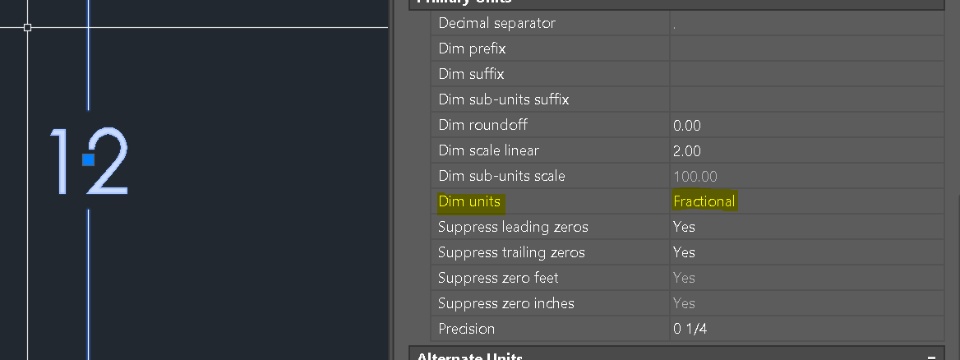Open the Precision 0 1/4 dropdown

click(x=806, y=329)
